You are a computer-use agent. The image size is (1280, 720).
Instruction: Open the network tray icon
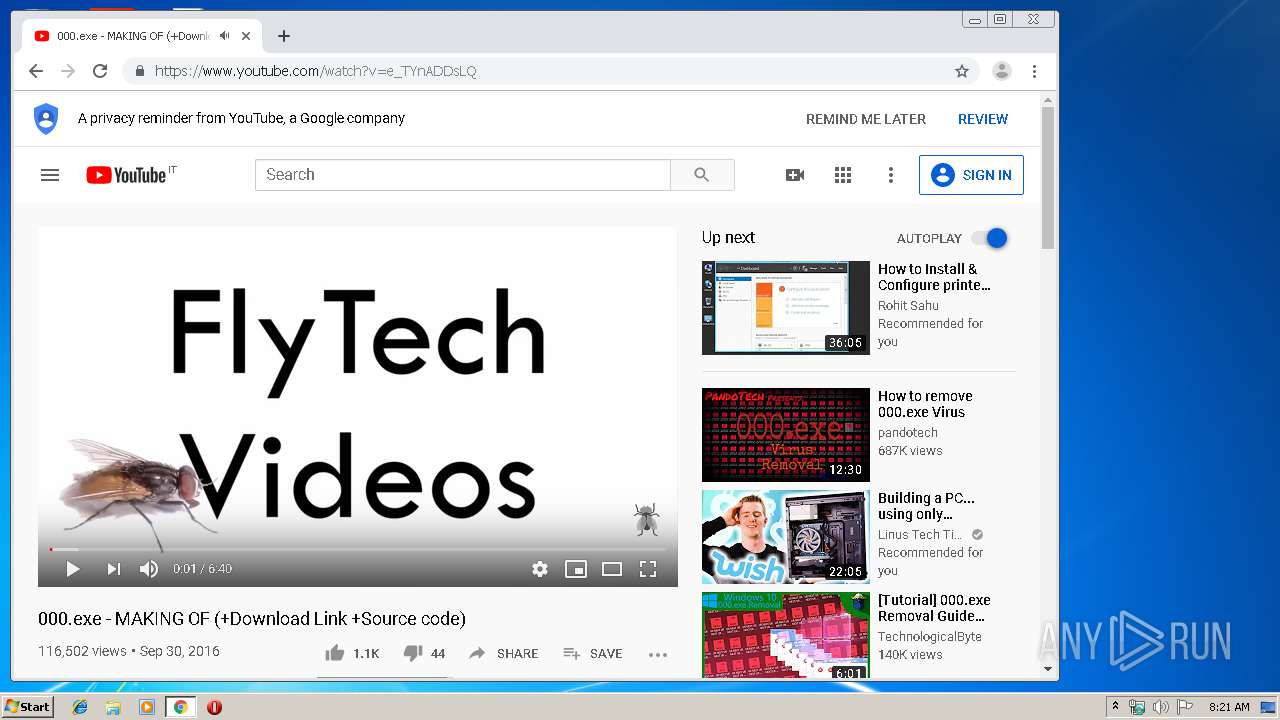pyautogui.click(x=1136, y=707)
